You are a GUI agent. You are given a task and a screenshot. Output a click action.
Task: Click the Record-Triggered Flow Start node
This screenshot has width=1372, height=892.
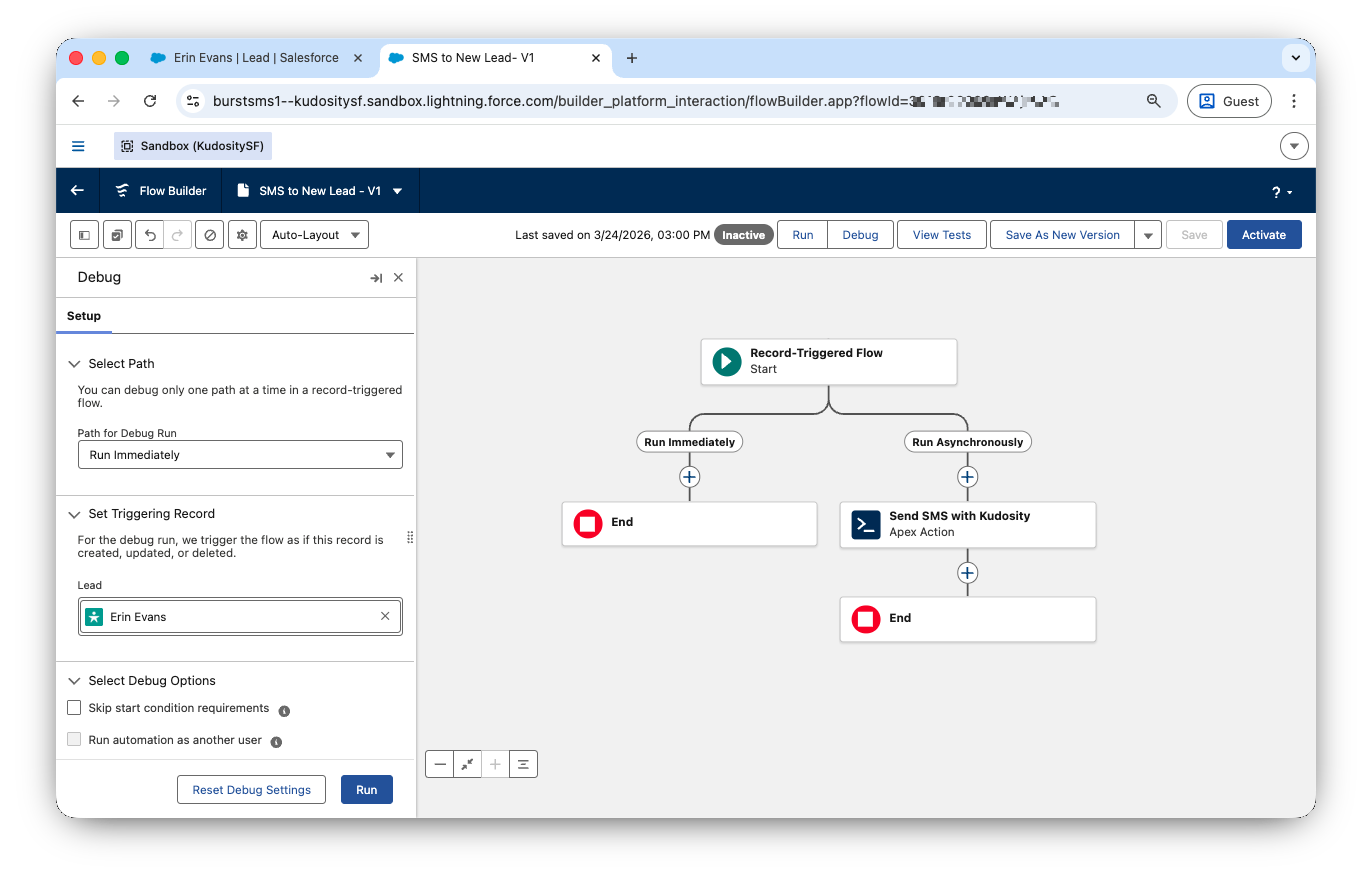(828, 361)
